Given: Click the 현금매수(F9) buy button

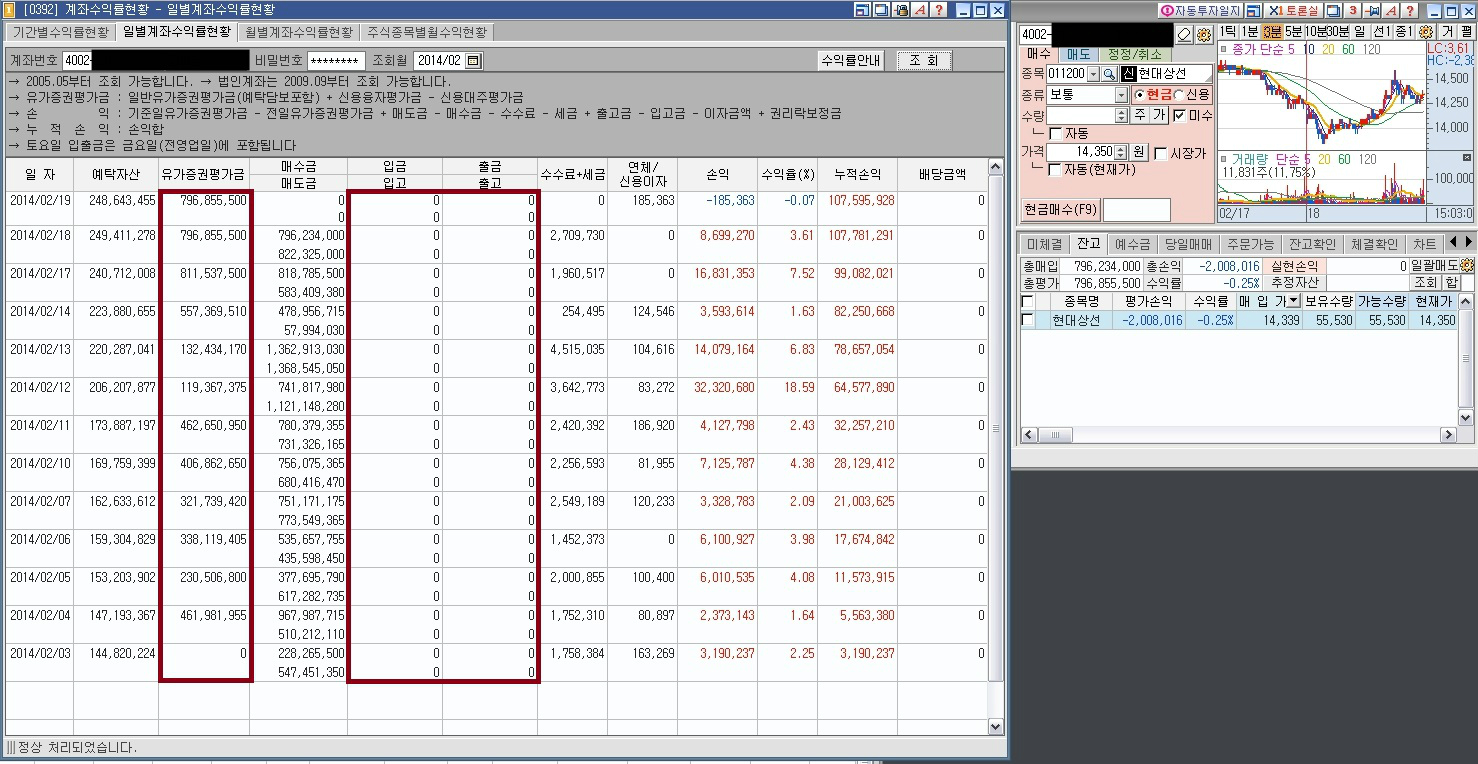Looking at the screenshot, I should tap(1060, 210).
